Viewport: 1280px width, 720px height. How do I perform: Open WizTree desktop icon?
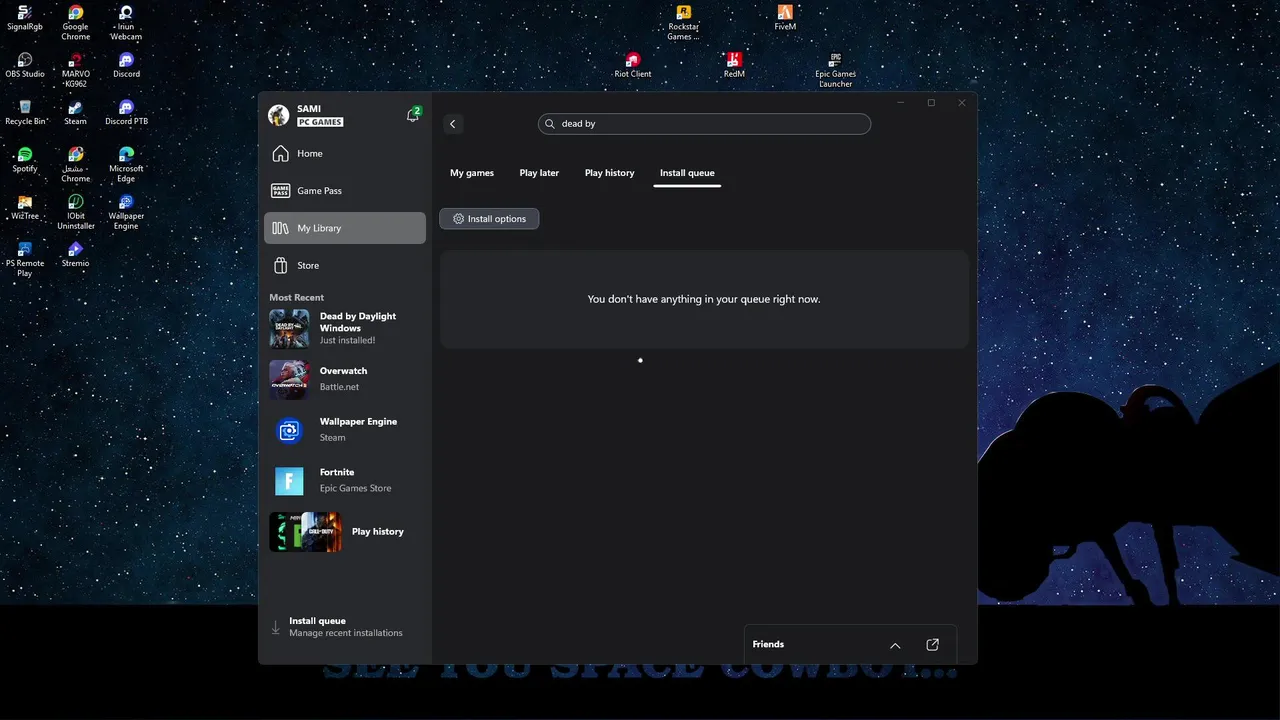click(x=24, y=207)
